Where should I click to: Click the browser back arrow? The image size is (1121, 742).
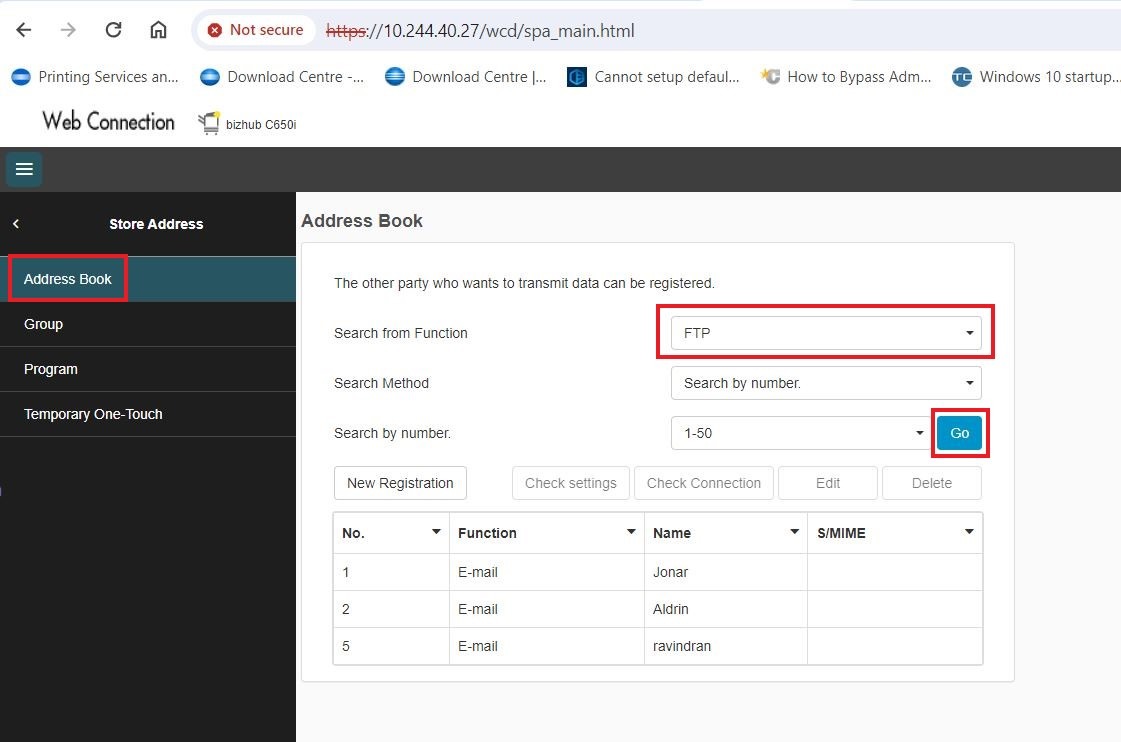[24, 30]
